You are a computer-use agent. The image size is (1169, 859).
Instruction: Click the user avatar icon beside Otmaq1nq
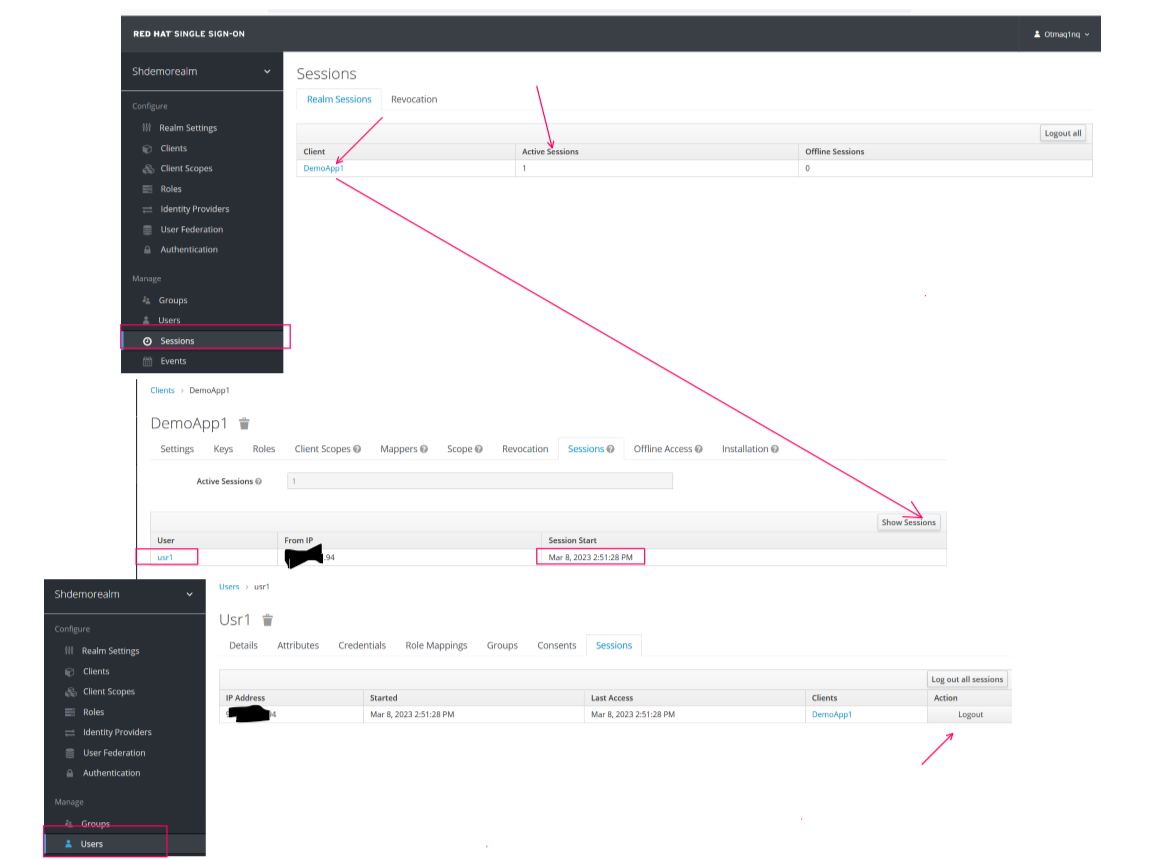(1037, 34)
